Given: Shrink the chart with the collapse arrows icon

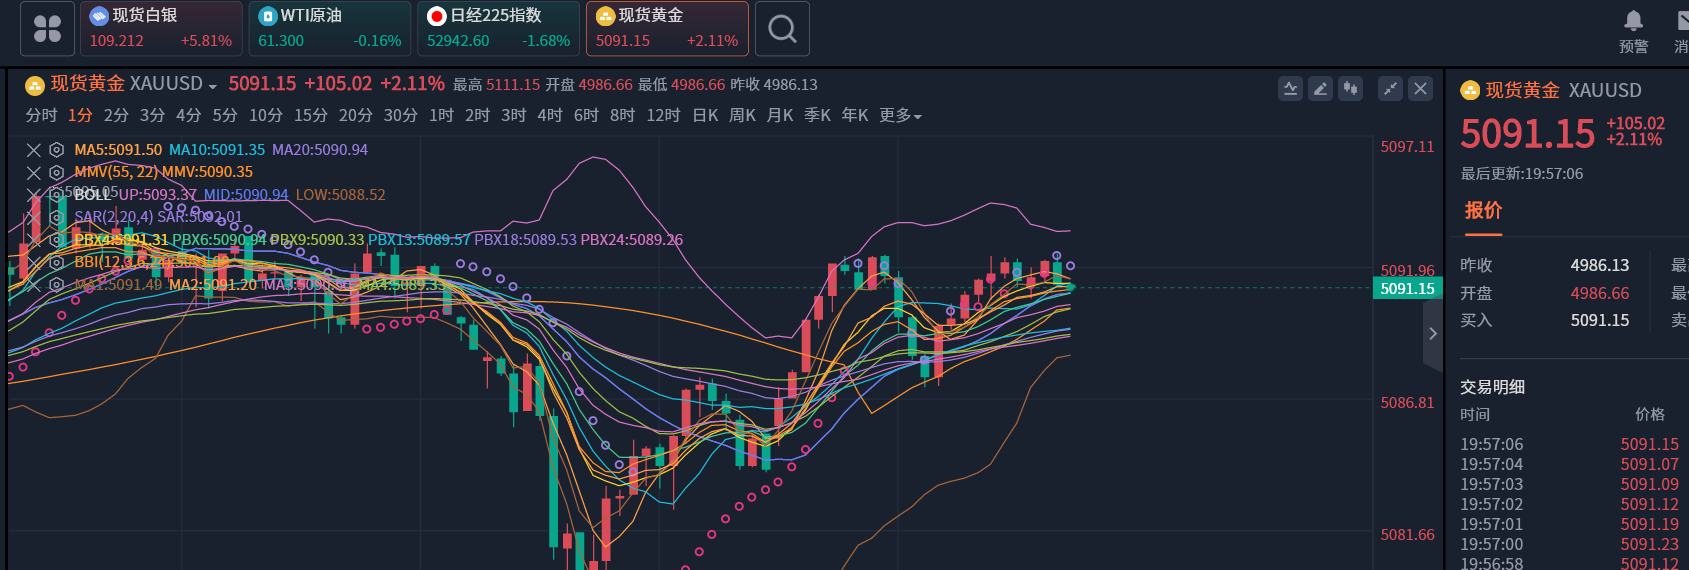Looking at the screenshot, I should pos(1390,89).
